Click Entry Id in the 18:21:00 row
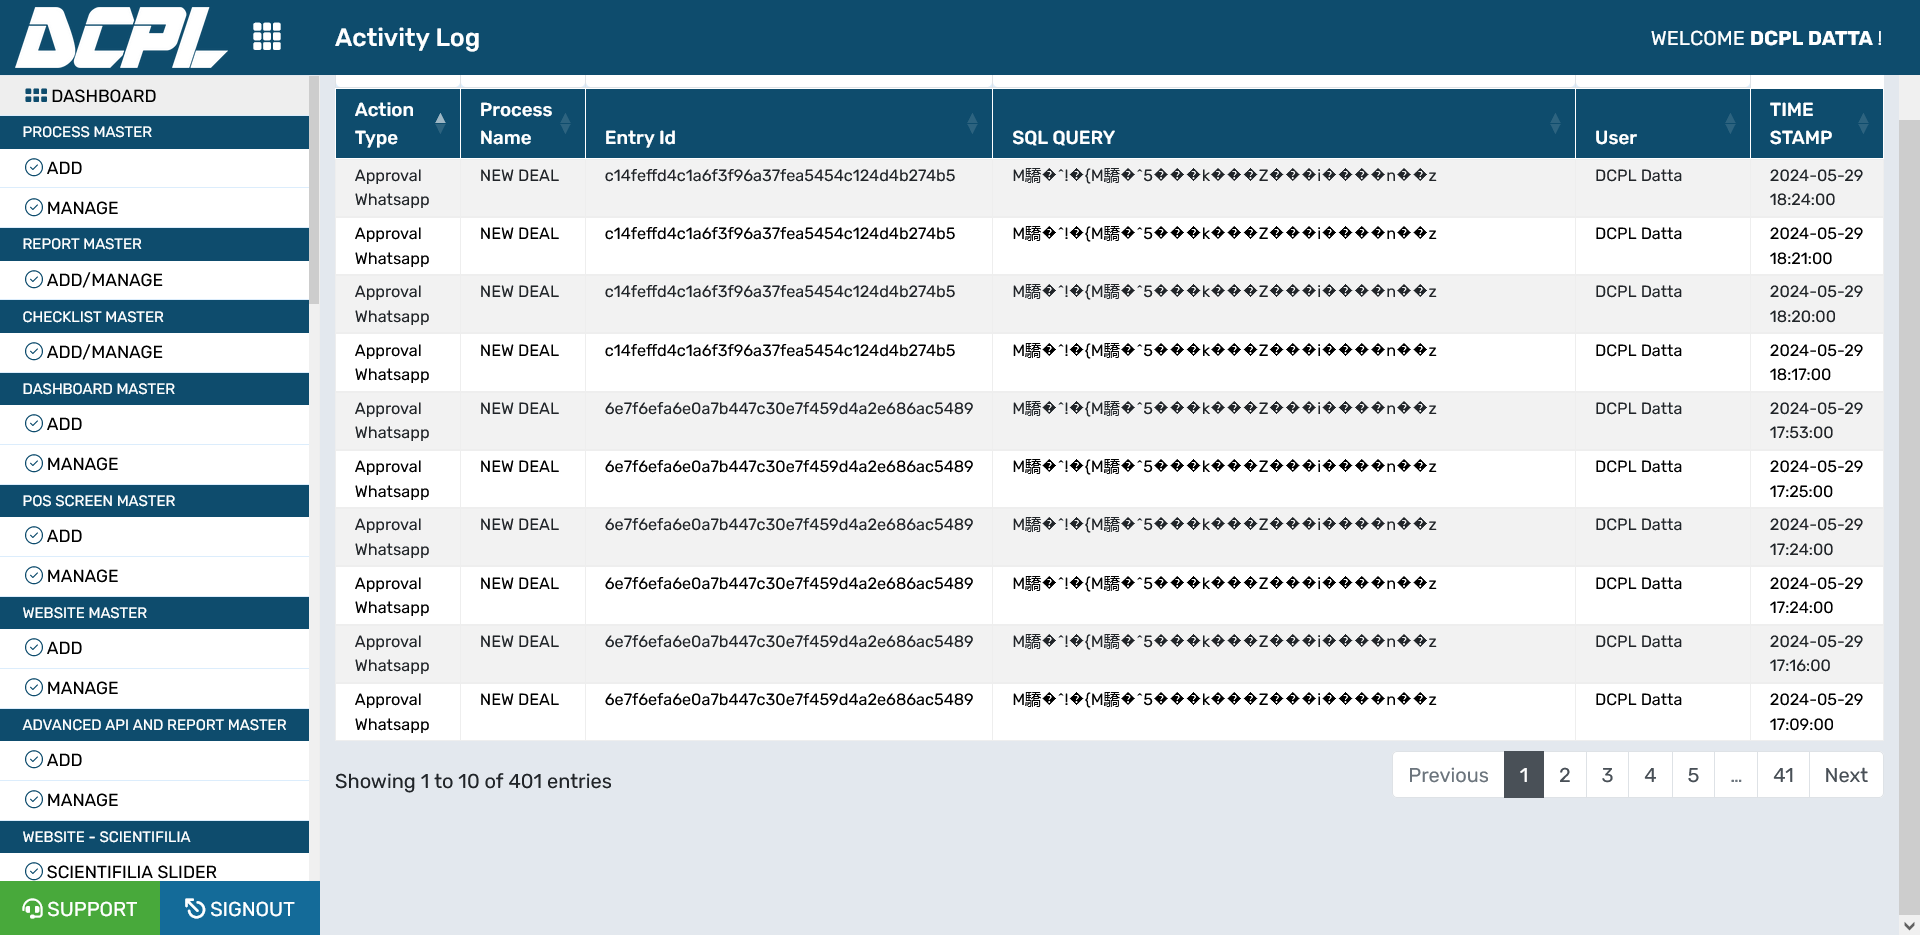1920x935 pixels. pyautogui.click(x=780, y=233)
